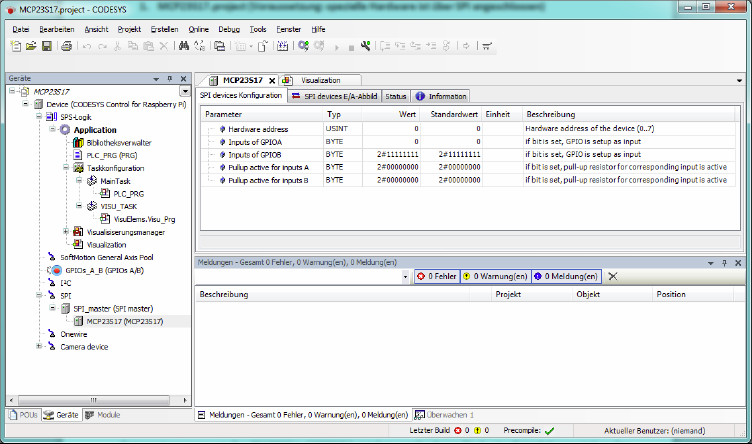The image size is (752, 444).
Task: Switch to the Status tab
Action: (396, 96)
